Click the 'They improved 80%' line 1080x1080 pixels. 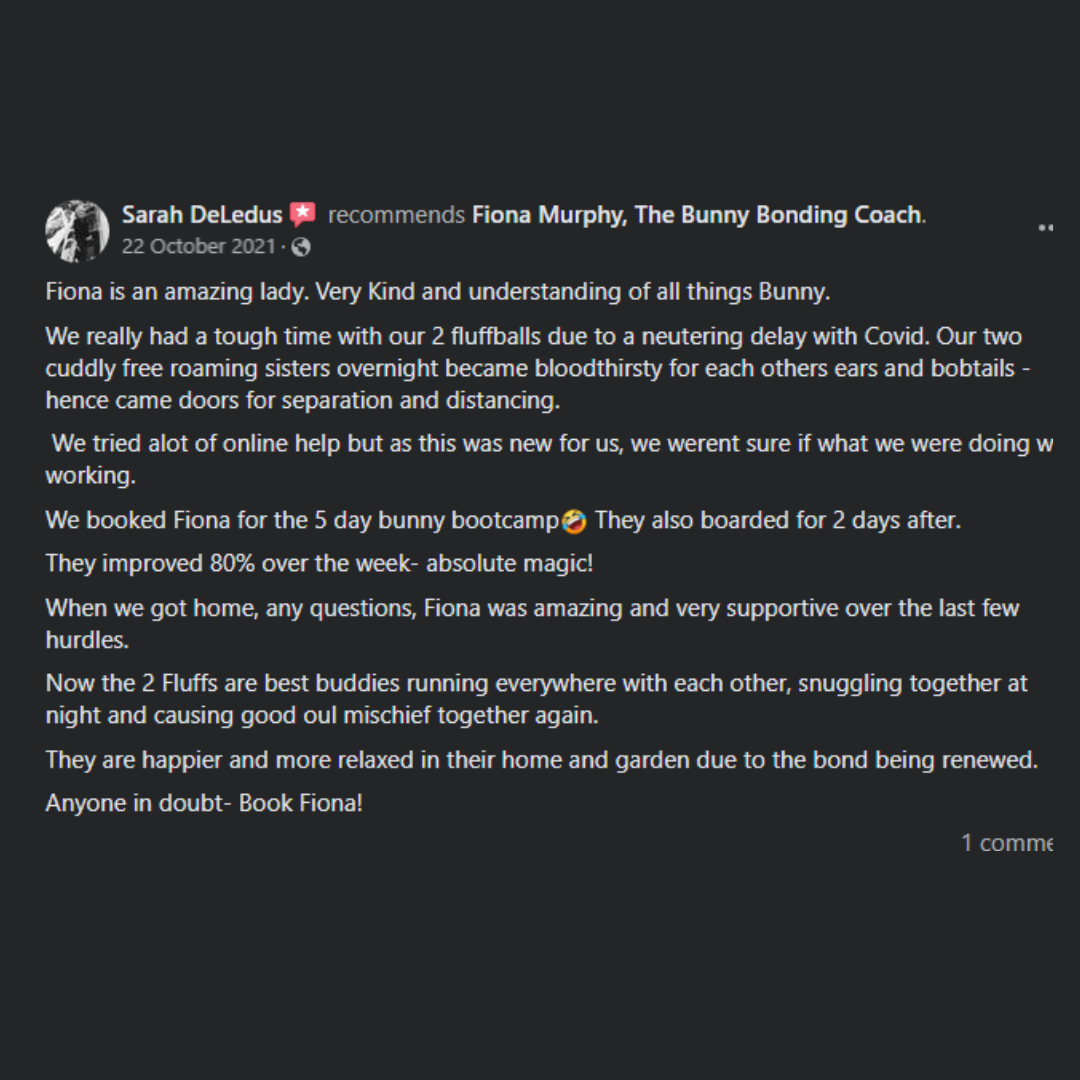tap(319, 563)
